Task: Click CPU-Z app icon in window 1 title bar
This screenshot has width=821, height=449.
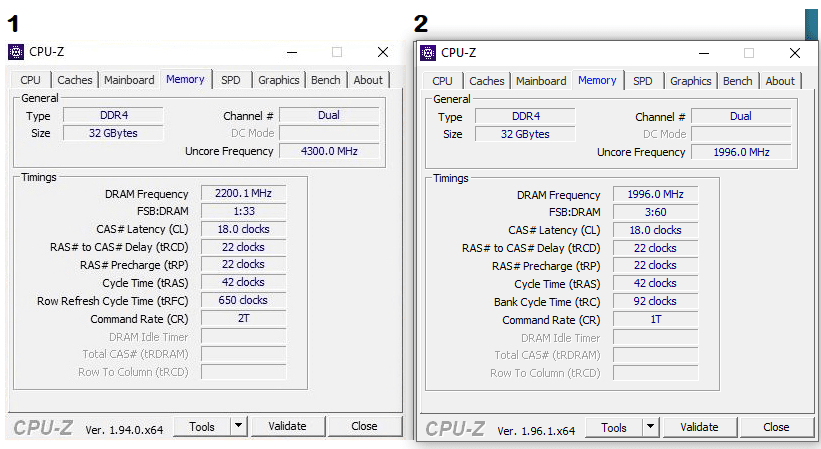Action: click(x=16, y=52)
